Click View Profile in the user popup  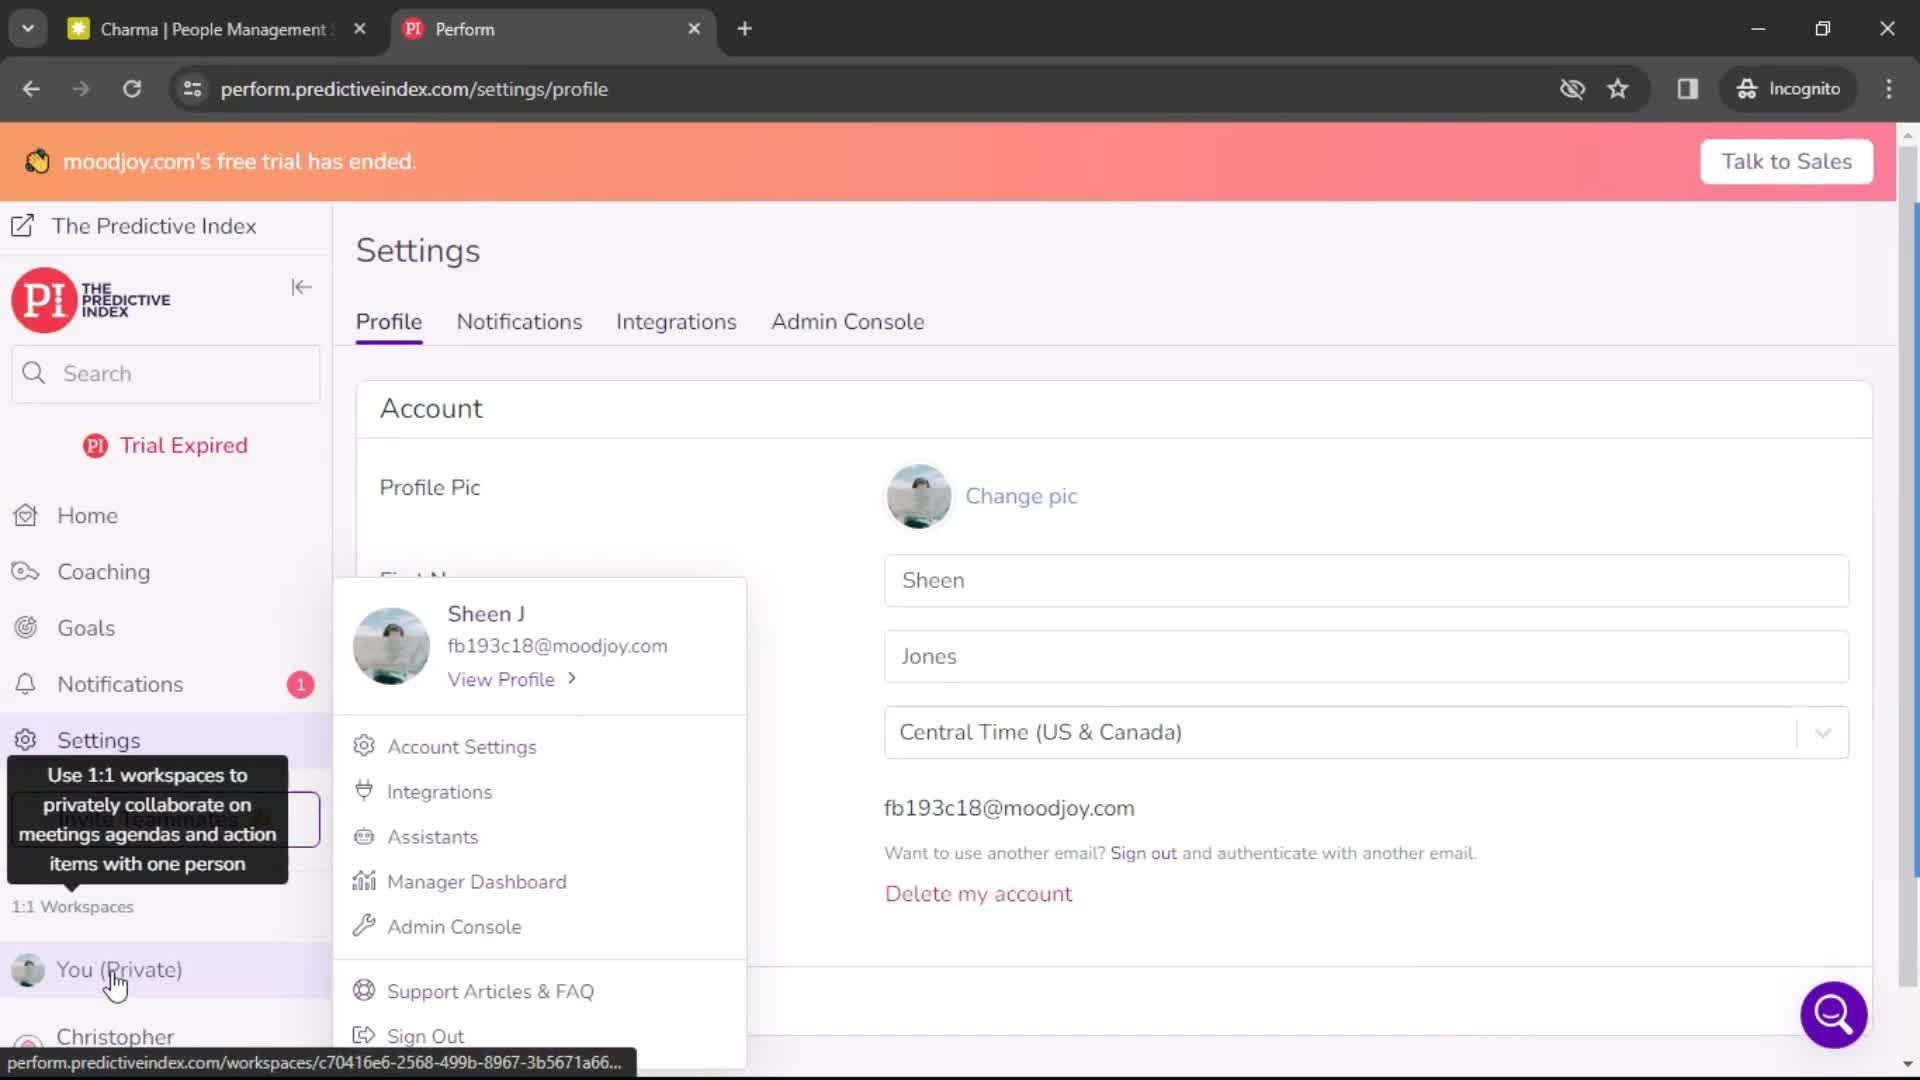coord(501,679)
